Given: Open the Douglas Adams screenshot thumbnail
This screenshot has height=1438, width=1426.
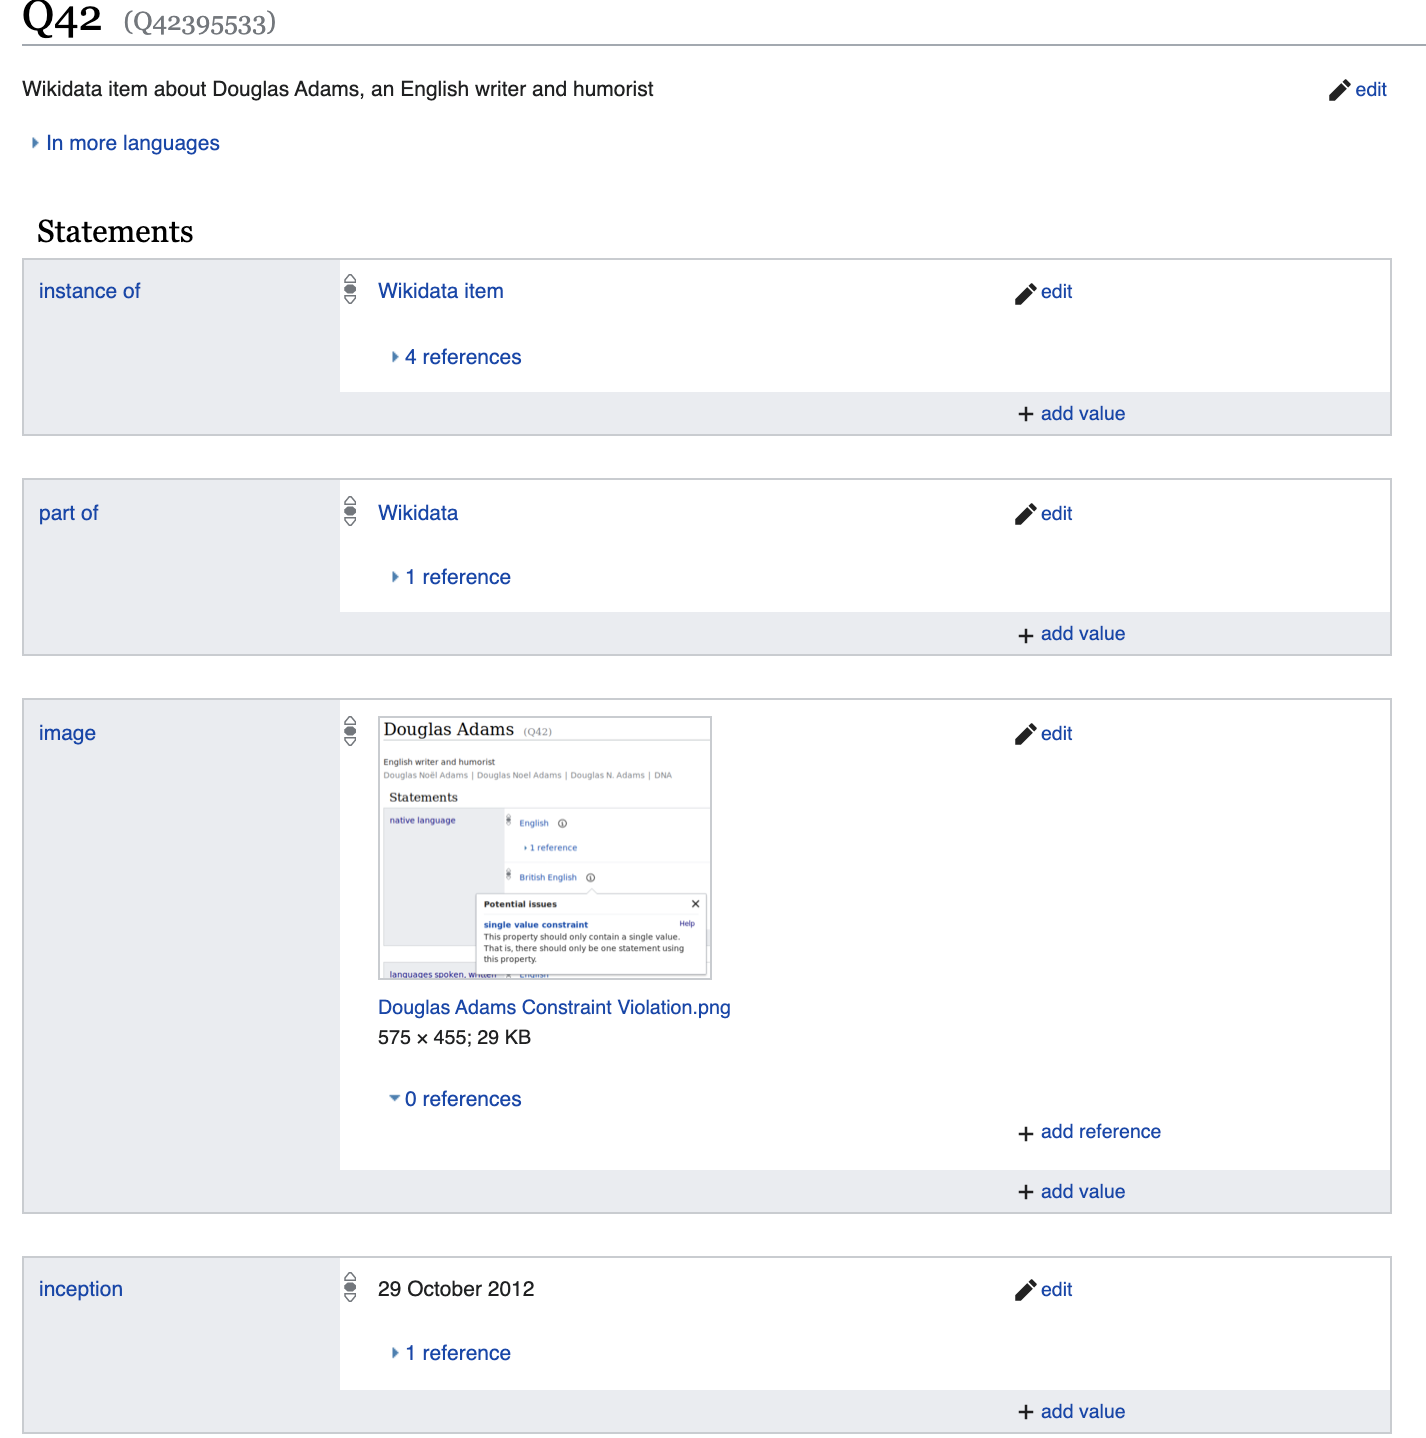Looking at the screenshot, I should 545,848.
